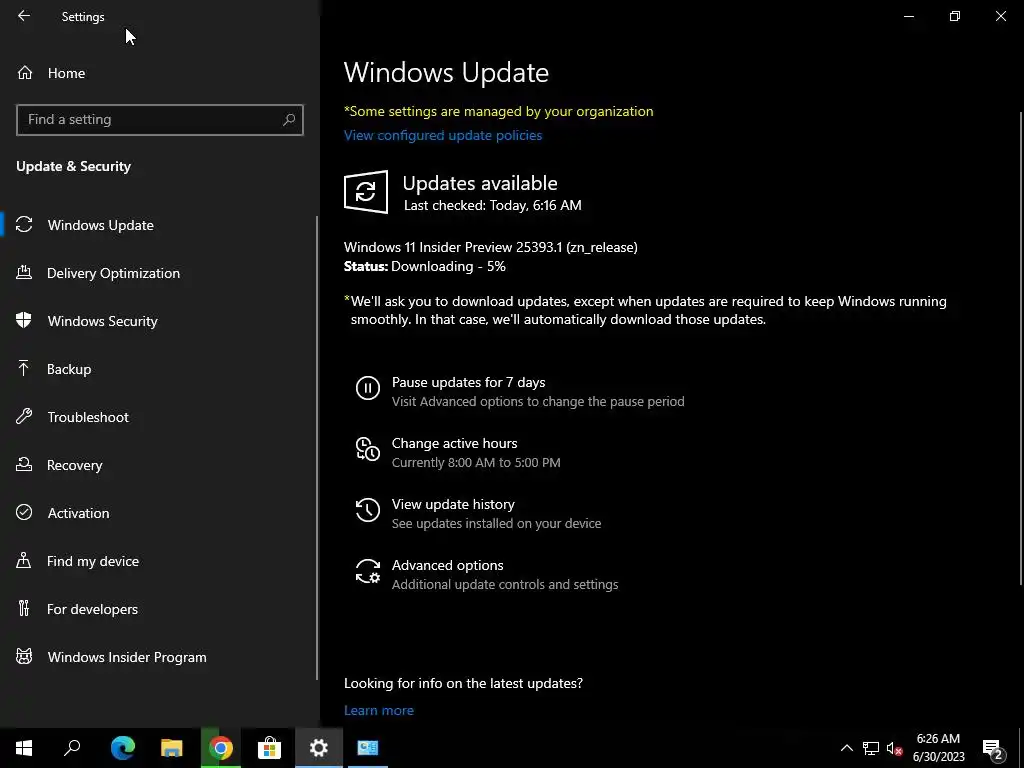Click the Advanced options gear-sync icon
Image resolution: width=1024 pixels, height=768 pixels.
[x=368, y=571]
